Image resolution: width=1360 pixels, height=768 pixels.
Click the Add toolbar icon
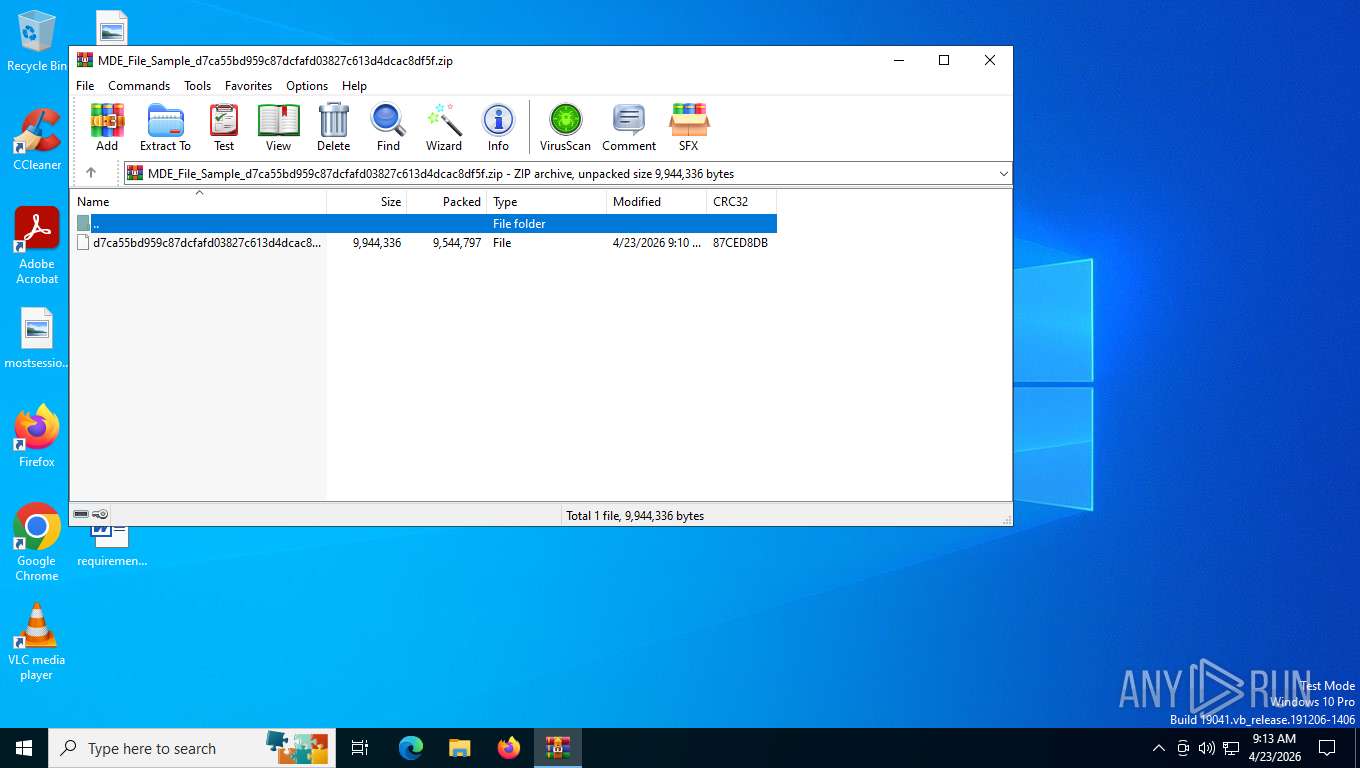pos(107,127)
